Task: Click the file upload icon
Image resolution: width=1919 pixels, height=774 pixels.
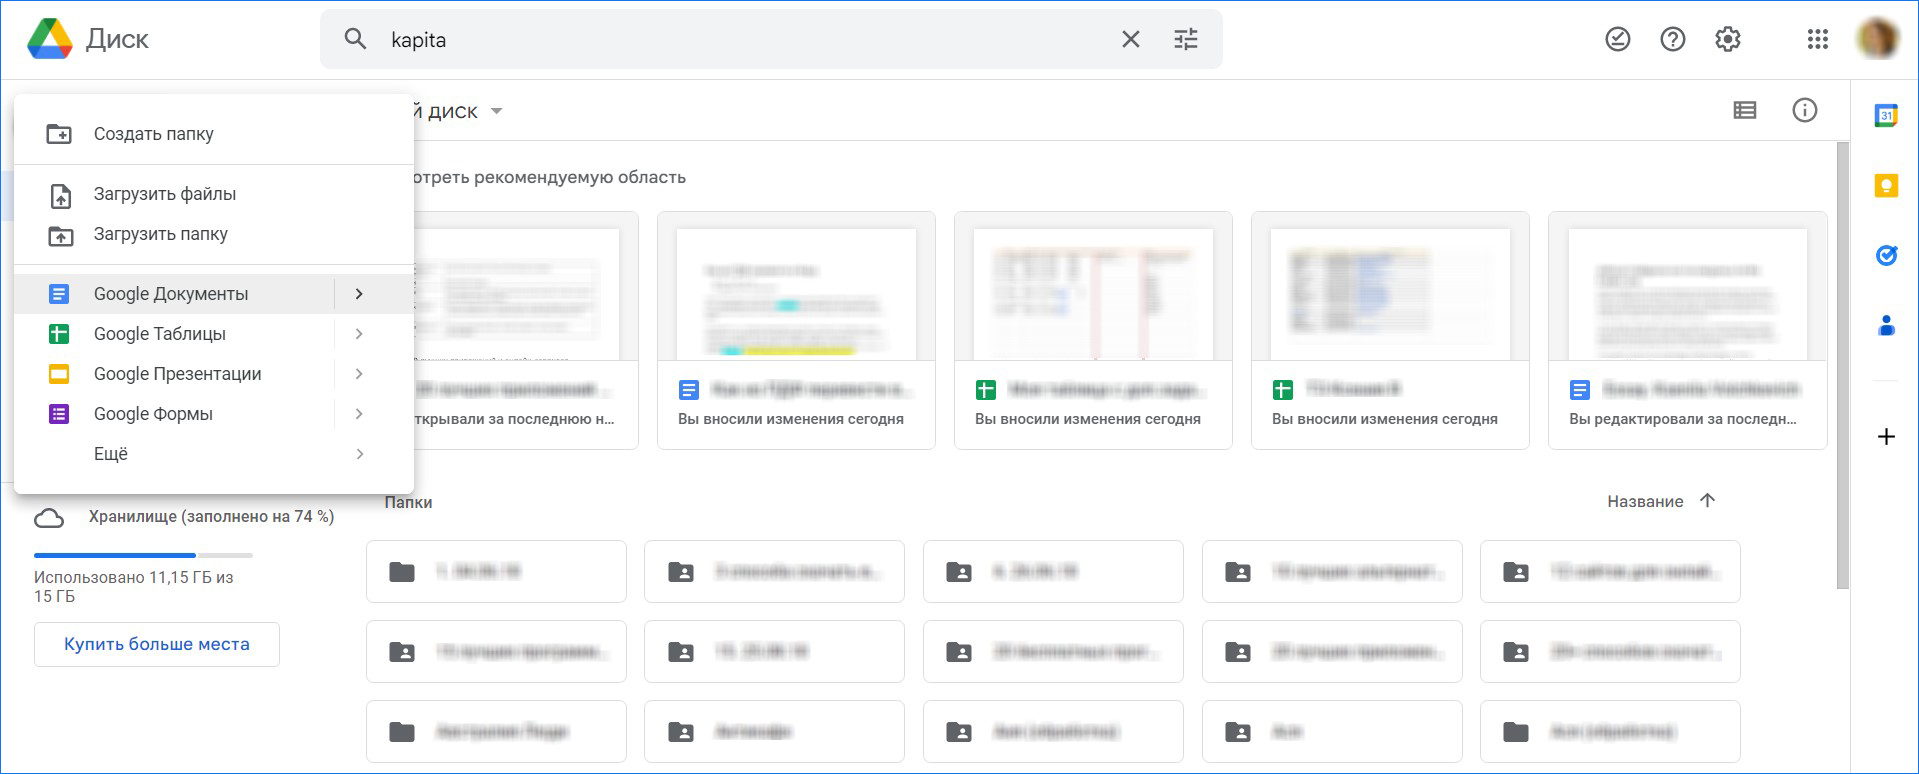Action: pos(60,195)
